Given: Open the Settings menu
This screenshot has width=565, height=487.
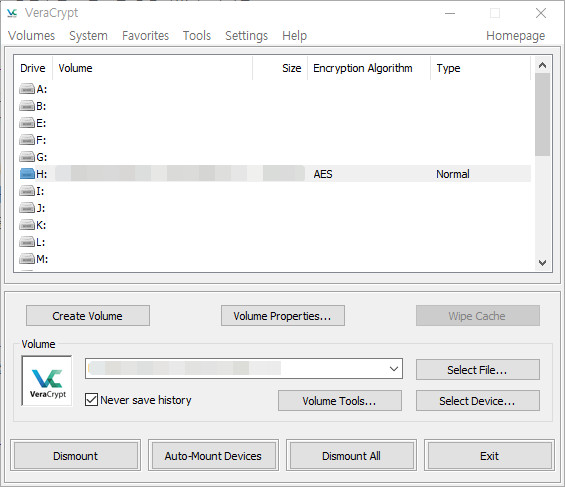Looking at the screenshot, I should (x=246, y=36).
